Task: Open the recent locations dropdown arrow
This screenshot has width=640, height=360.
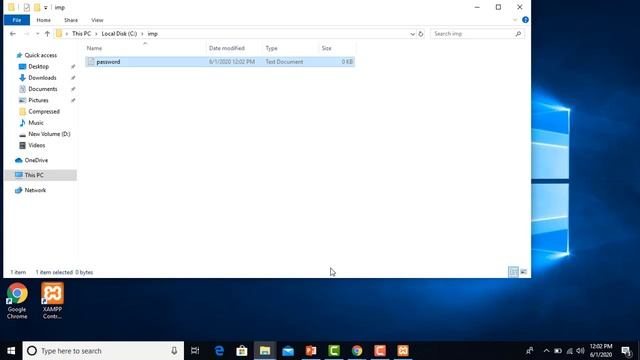Action: (x=38, y=34)
